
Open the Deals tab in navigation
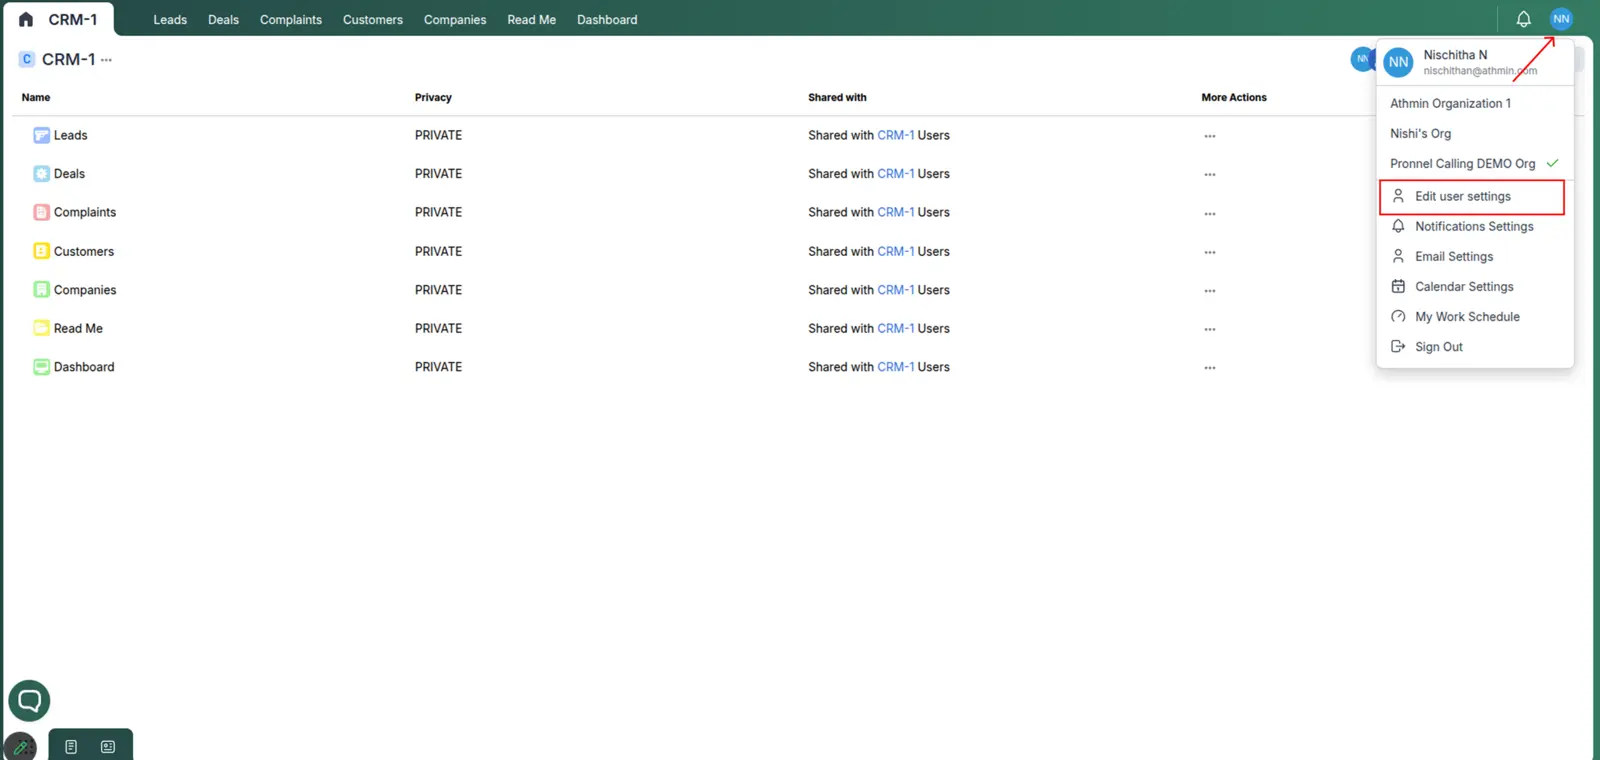tap(223, 20)
